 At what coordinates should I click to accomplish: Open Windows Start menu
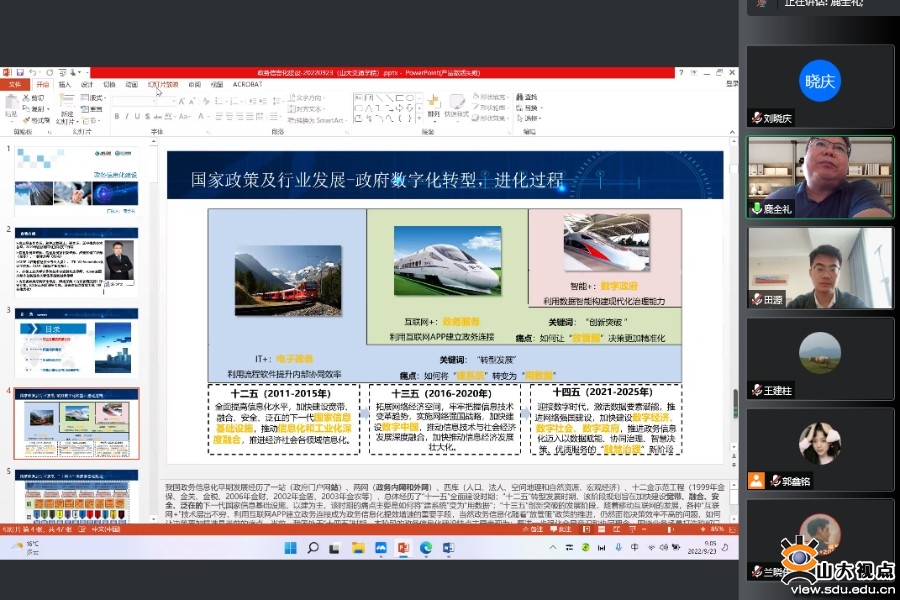tap(290, 548)
